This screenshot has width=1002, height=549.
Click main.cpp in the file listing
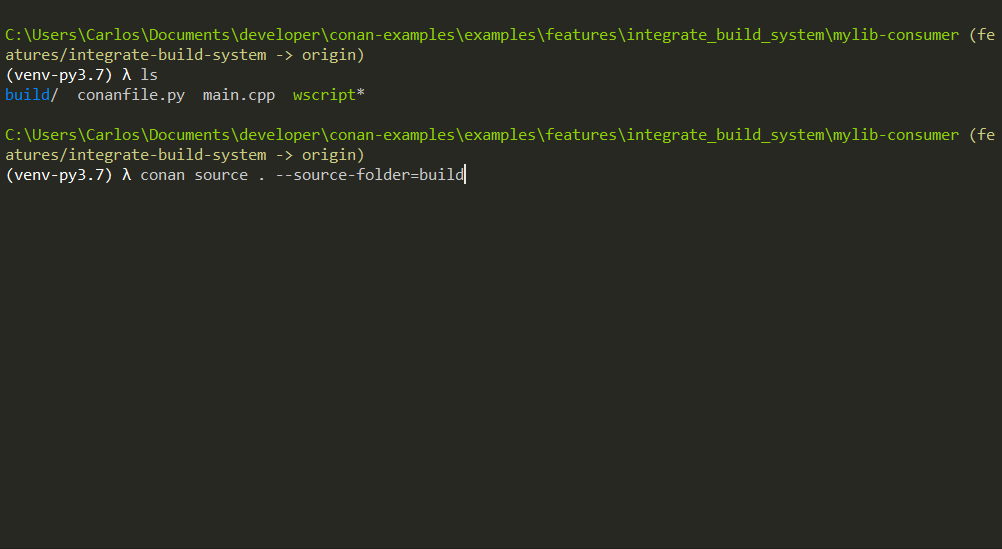point(239,95)
